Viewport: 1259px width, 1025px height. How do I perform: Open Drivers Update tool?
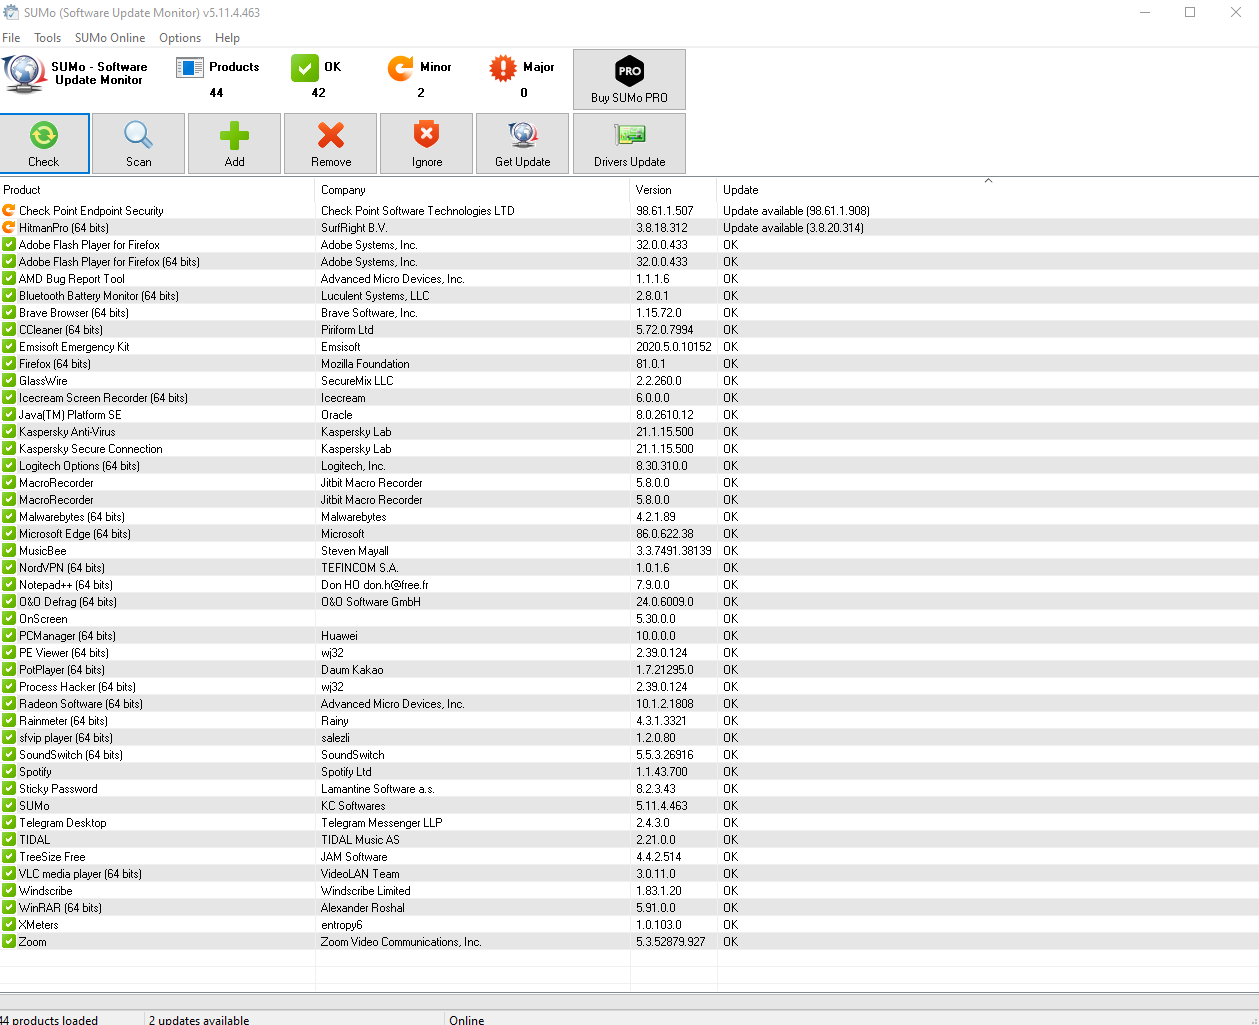point(629,143)
